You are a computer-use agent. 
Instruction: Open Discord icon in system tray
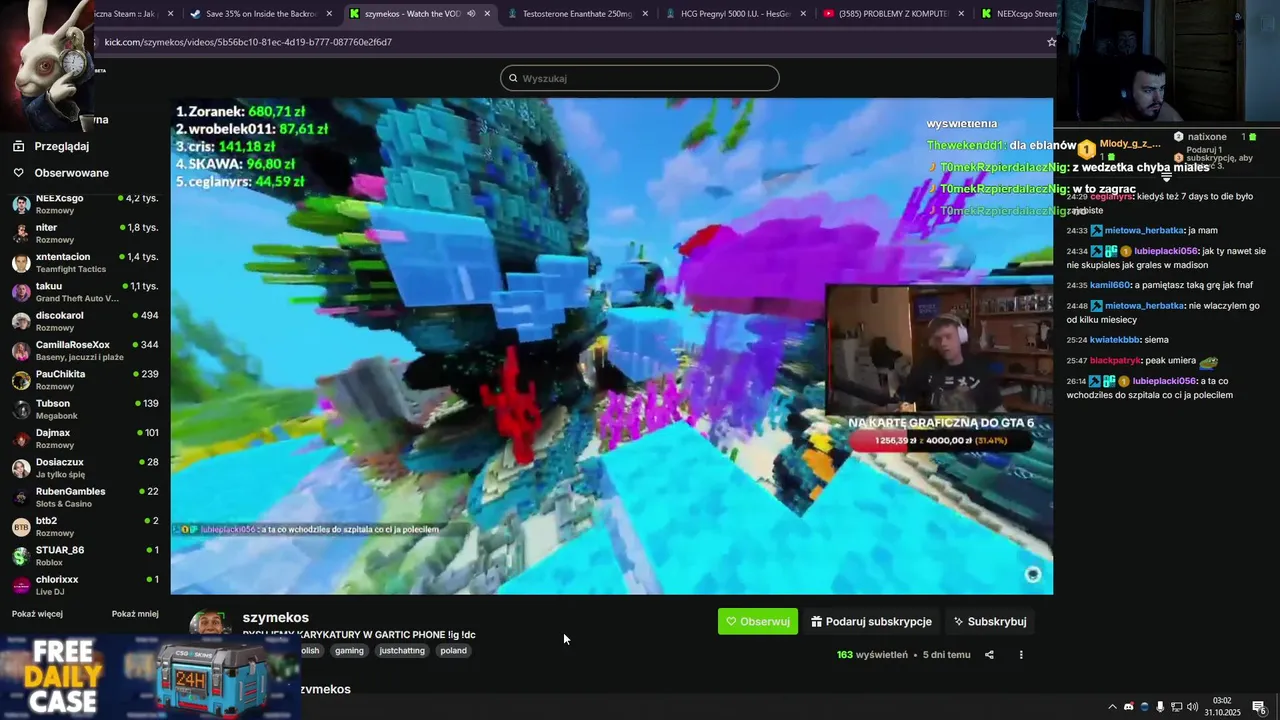coord(1129,707)
